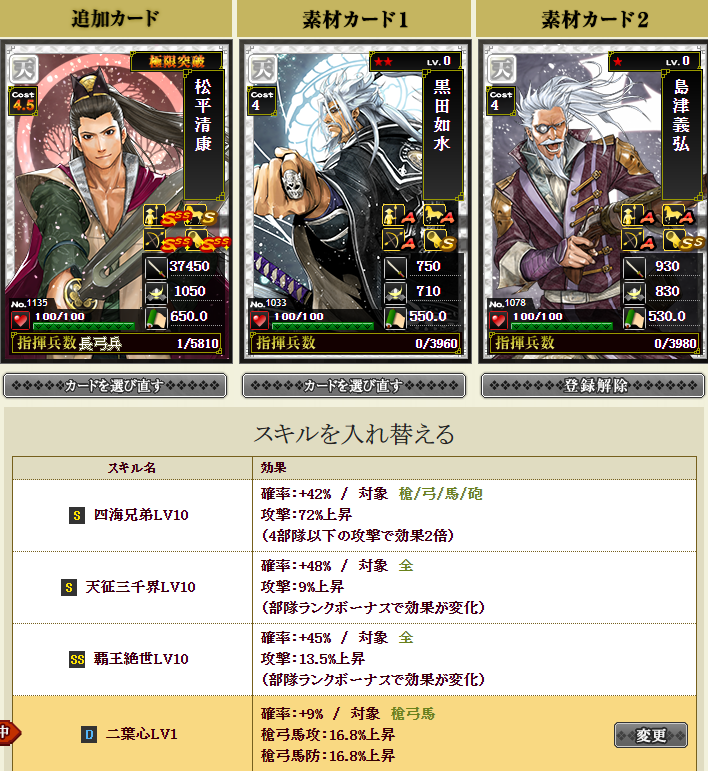Click the 指揮兵数 長弓兵 bar on 松平清康
The width and height of the screenshot is (708, 771).
pos(116,343)
